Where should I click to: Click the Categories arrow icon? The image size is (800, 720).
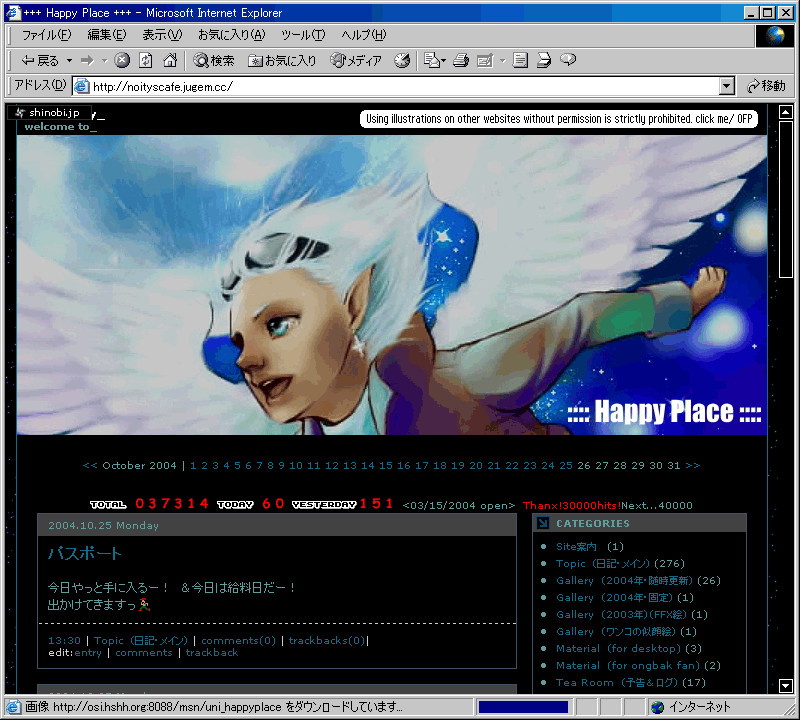543,523
